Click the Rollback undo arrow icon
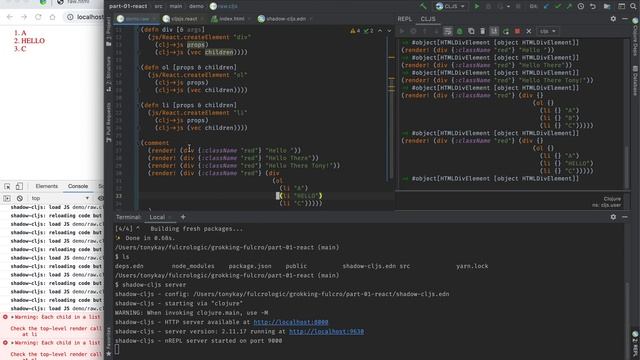Image resolution: width=640 pixels, height=360 pixels. tap(593, 7)
